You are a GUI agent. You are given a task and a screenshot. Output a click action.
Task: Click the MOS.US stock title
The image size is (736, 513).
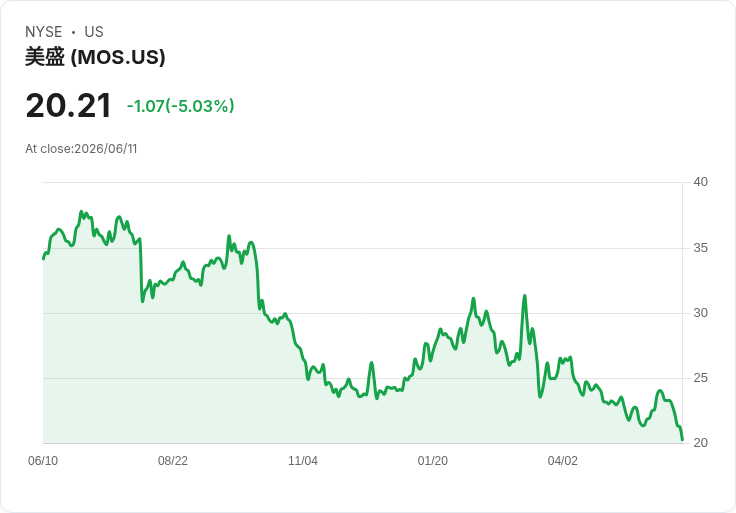pos(95,57)
